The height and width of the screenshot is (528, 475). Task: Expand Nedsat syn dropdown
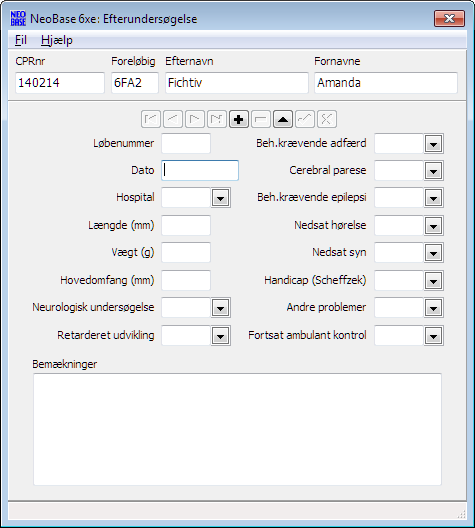point(433,253)
